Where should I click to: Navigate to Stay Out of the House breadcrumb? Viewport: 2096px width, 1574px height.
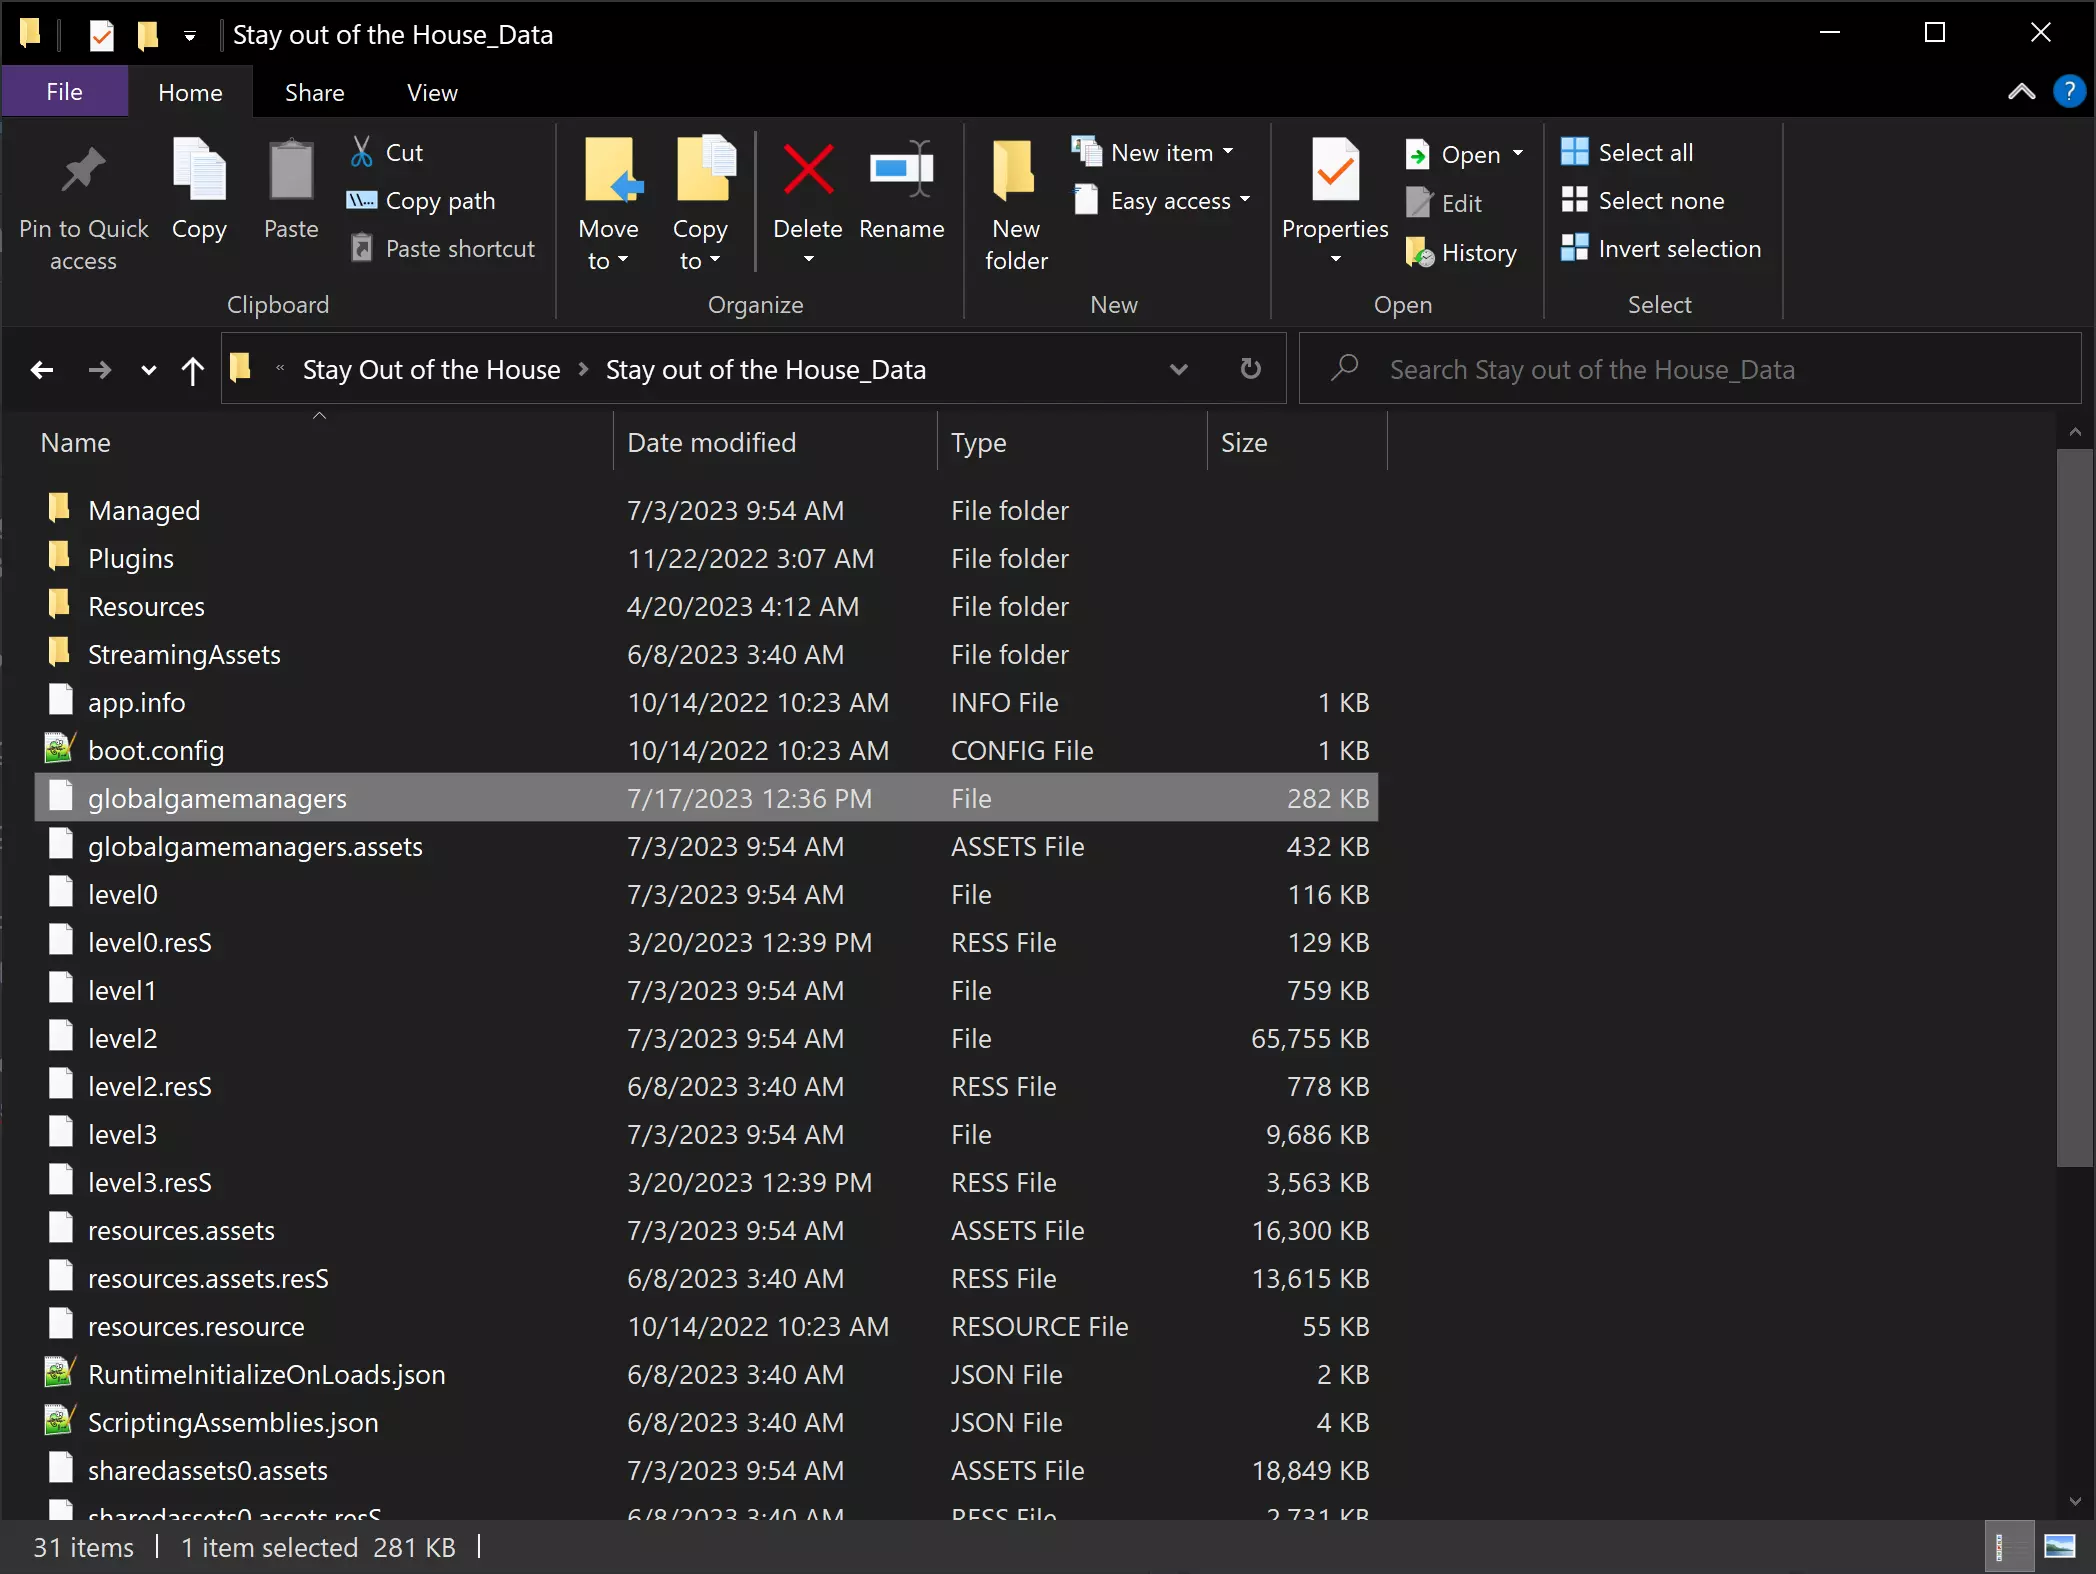(431, 370)
